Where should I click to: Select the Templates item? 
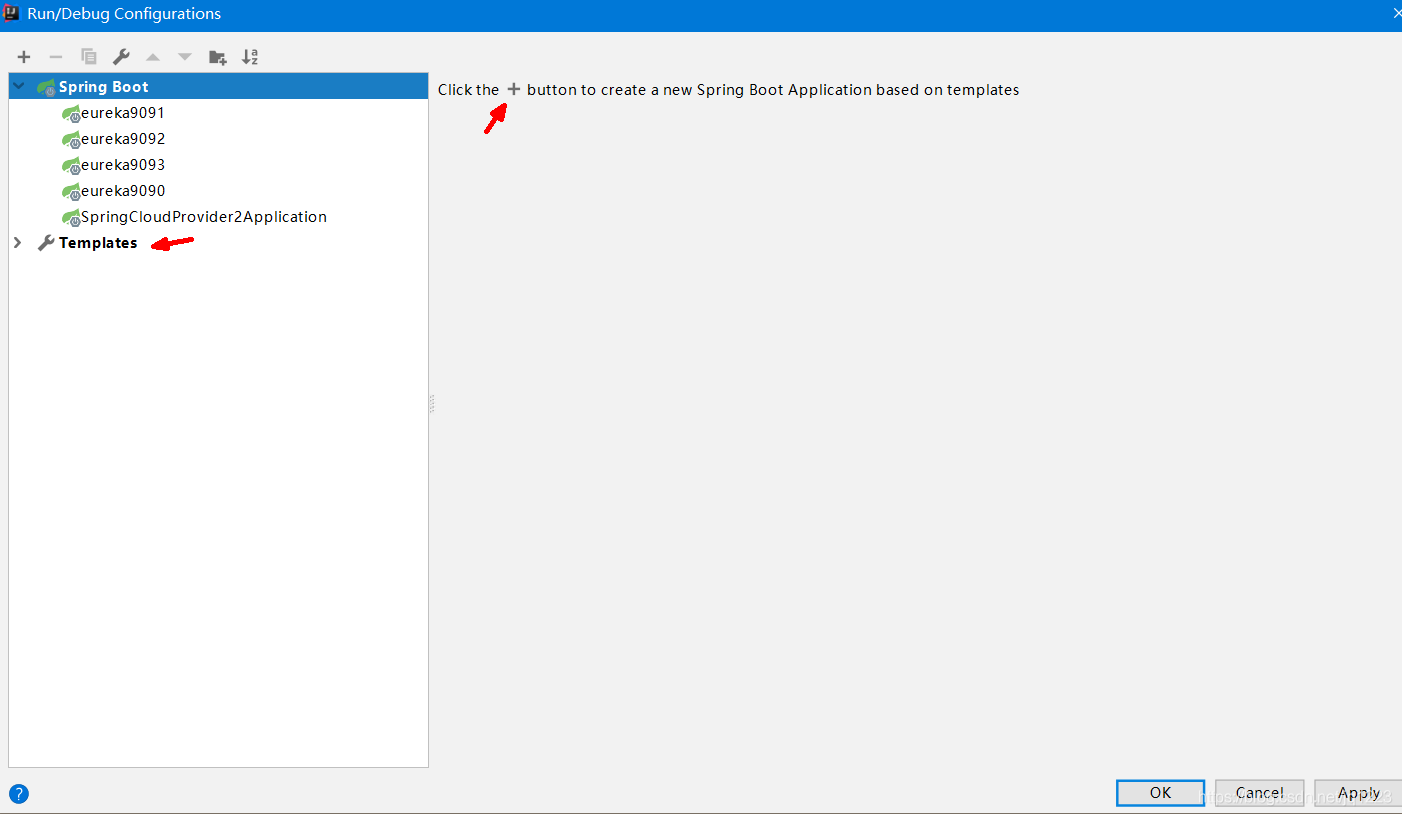tap(98, 243)
